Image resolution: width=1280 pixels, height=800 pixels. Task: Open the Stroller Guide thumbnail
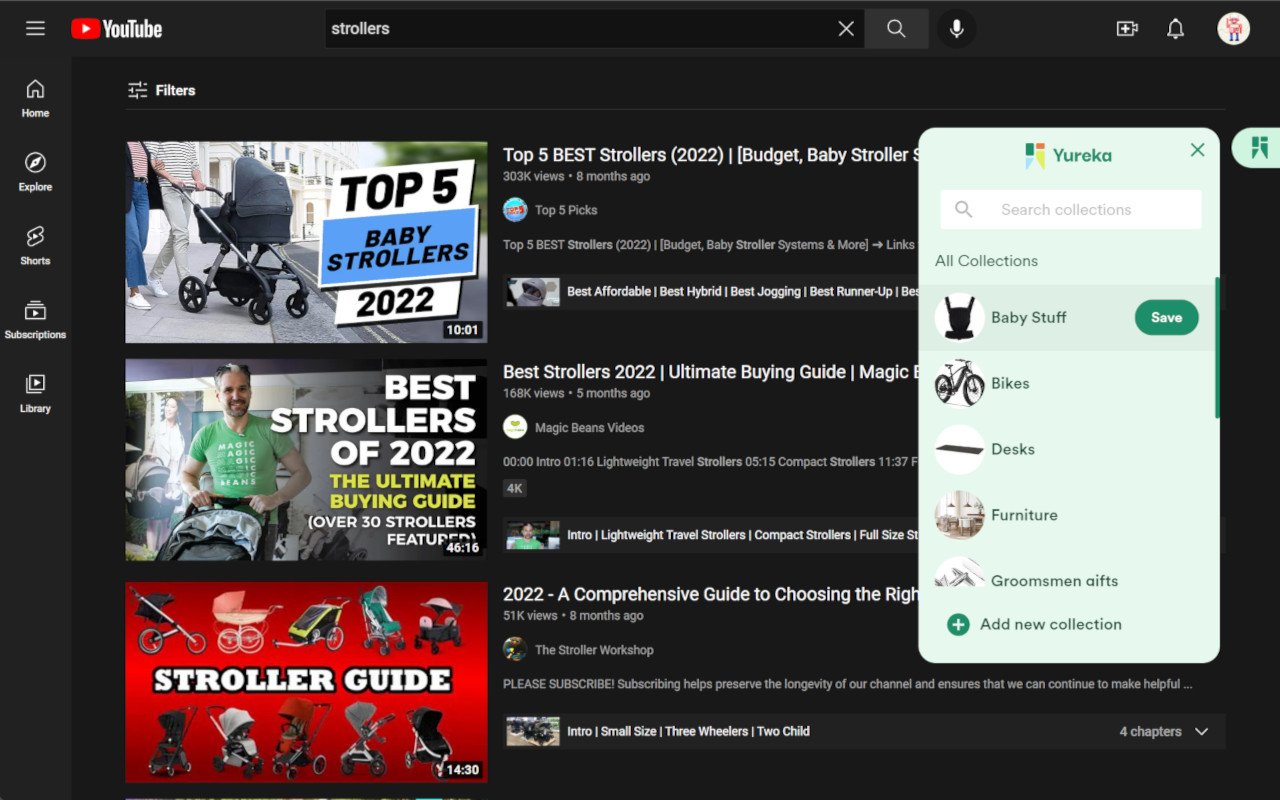coord(306,682)
